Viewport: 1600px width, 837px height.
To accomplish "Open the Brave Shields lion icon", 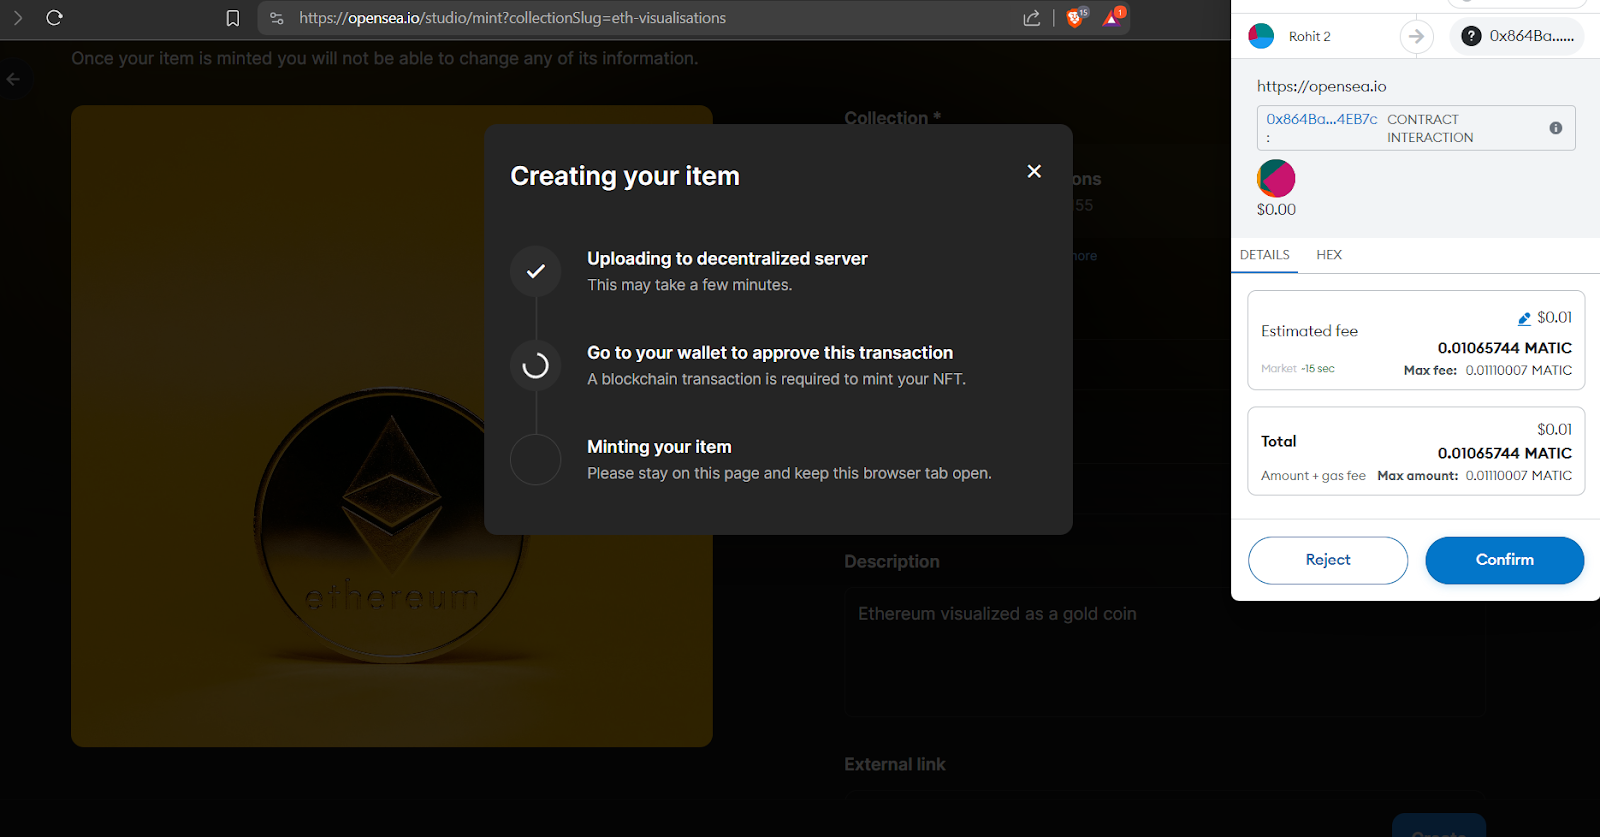I will point(1075,18).
